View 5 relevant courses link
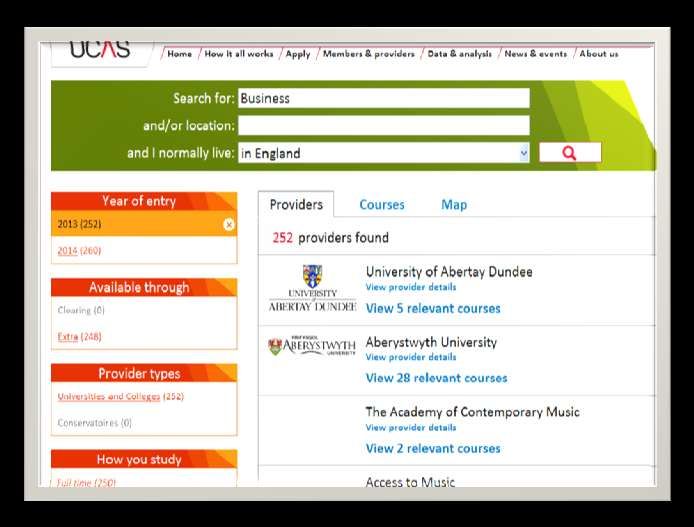The image size is (694, 527). tap(433, 308)
